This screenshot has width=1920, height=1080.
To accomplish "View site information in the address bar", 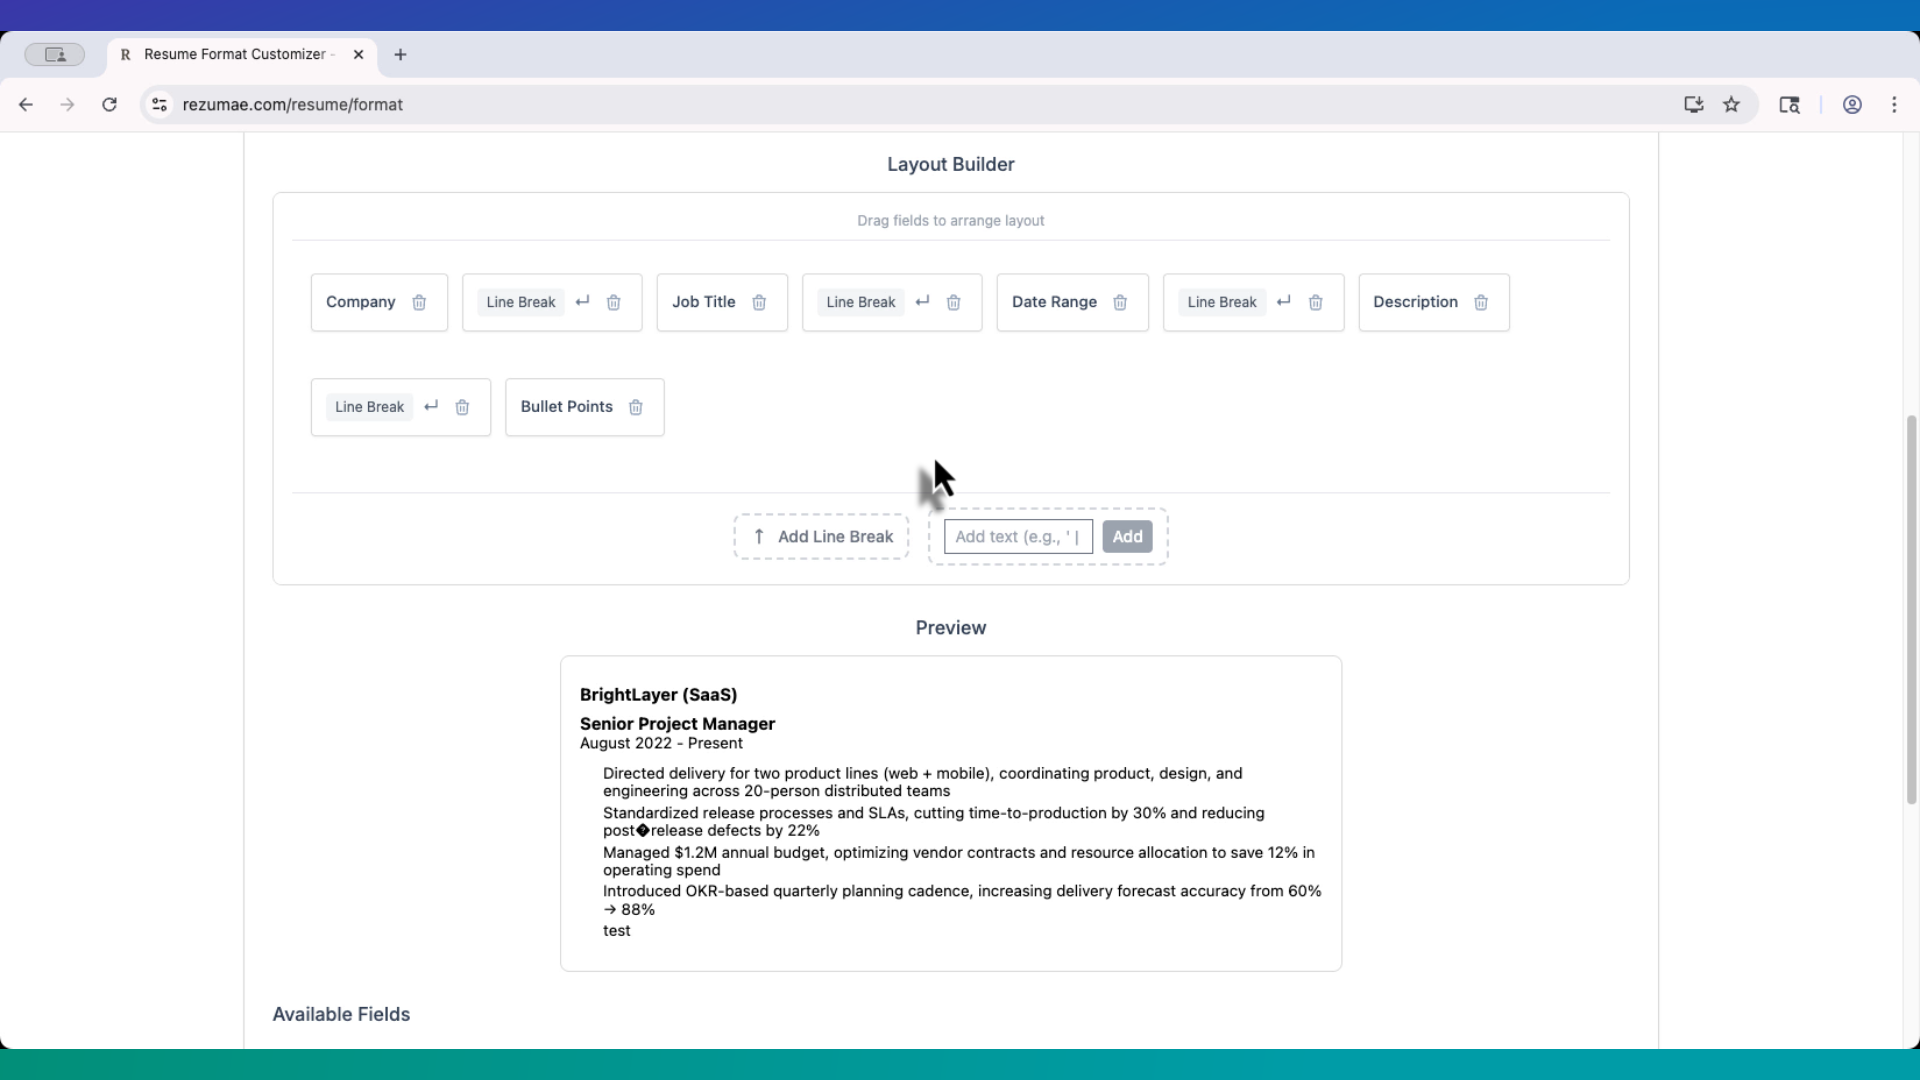I will tap(159, 104).
